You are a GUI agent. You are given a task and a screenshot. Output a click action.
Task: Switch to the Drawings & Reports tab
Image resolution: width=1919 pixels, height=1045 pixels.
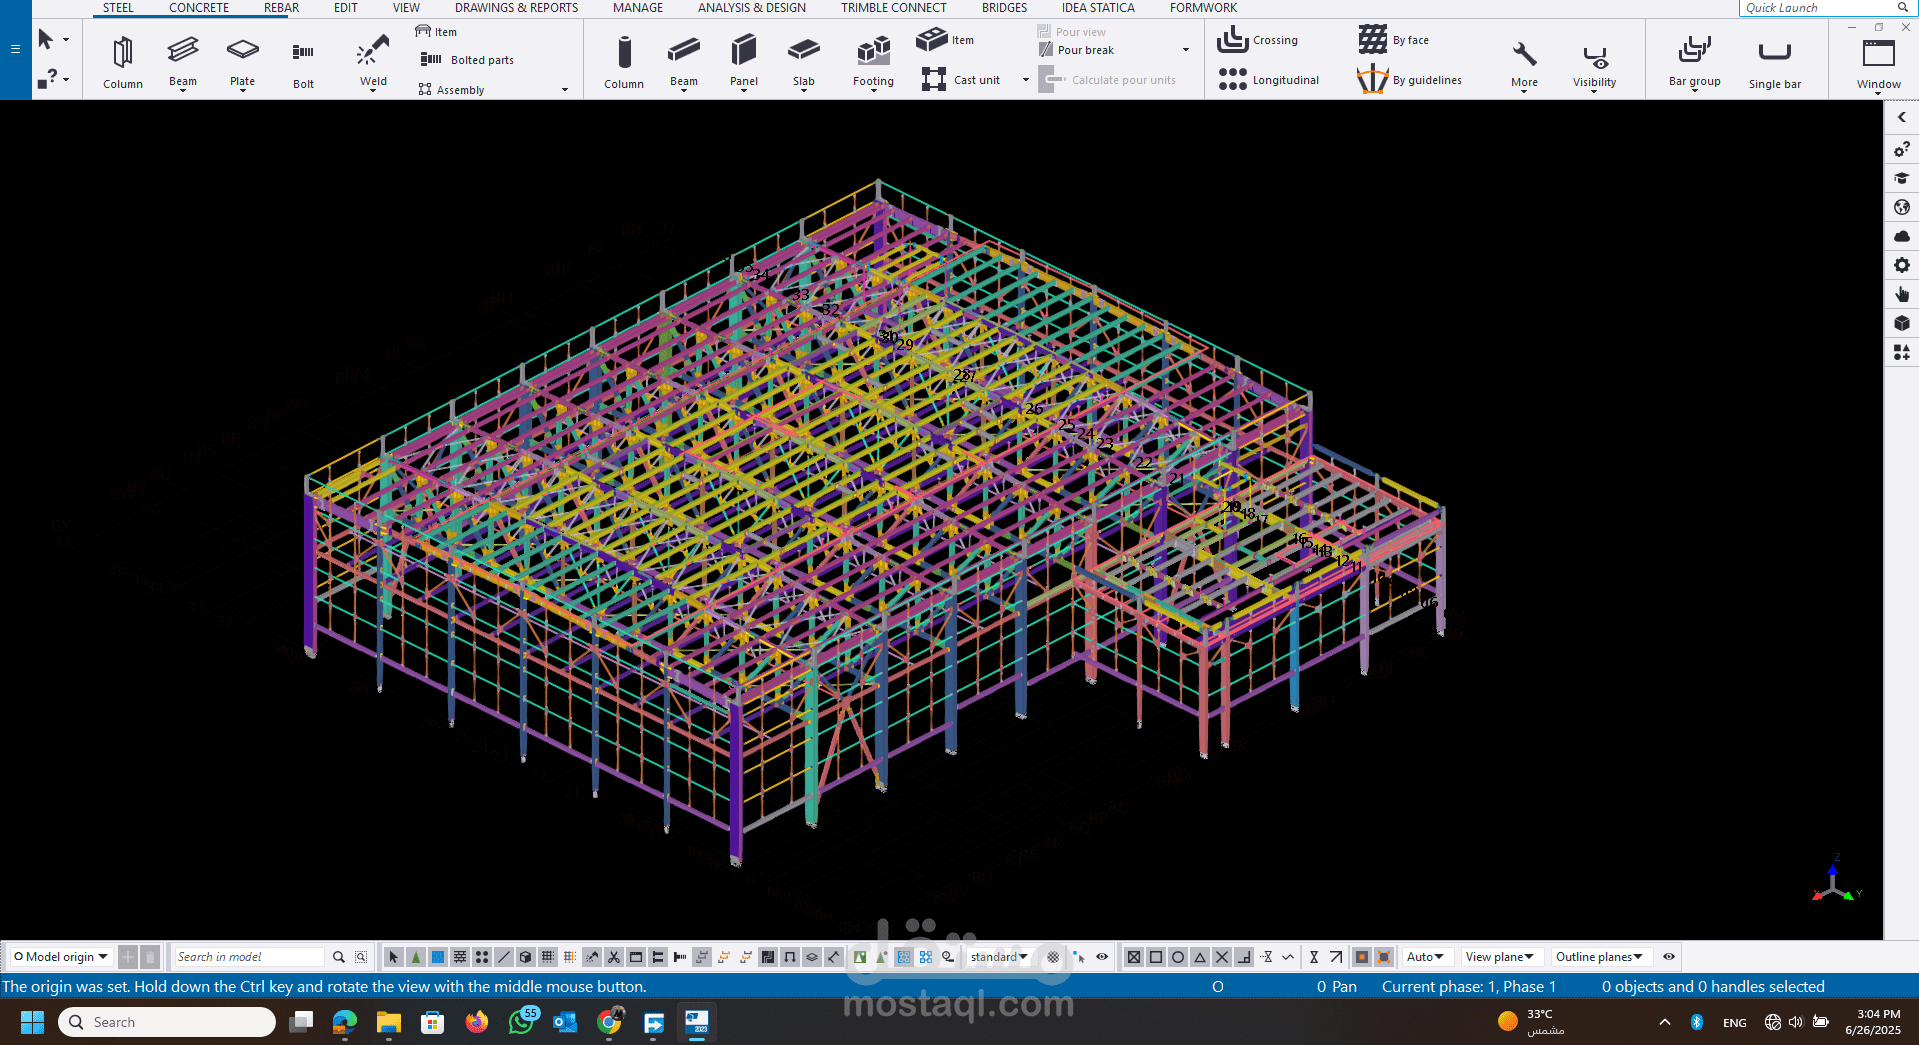pos(516,8)
